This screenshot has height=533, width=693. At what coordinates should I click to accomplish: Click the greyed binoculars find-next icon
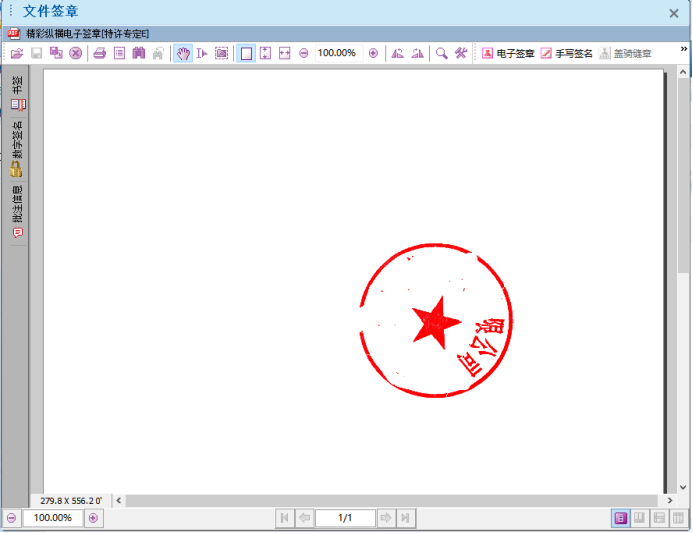[x=158, y=53]
